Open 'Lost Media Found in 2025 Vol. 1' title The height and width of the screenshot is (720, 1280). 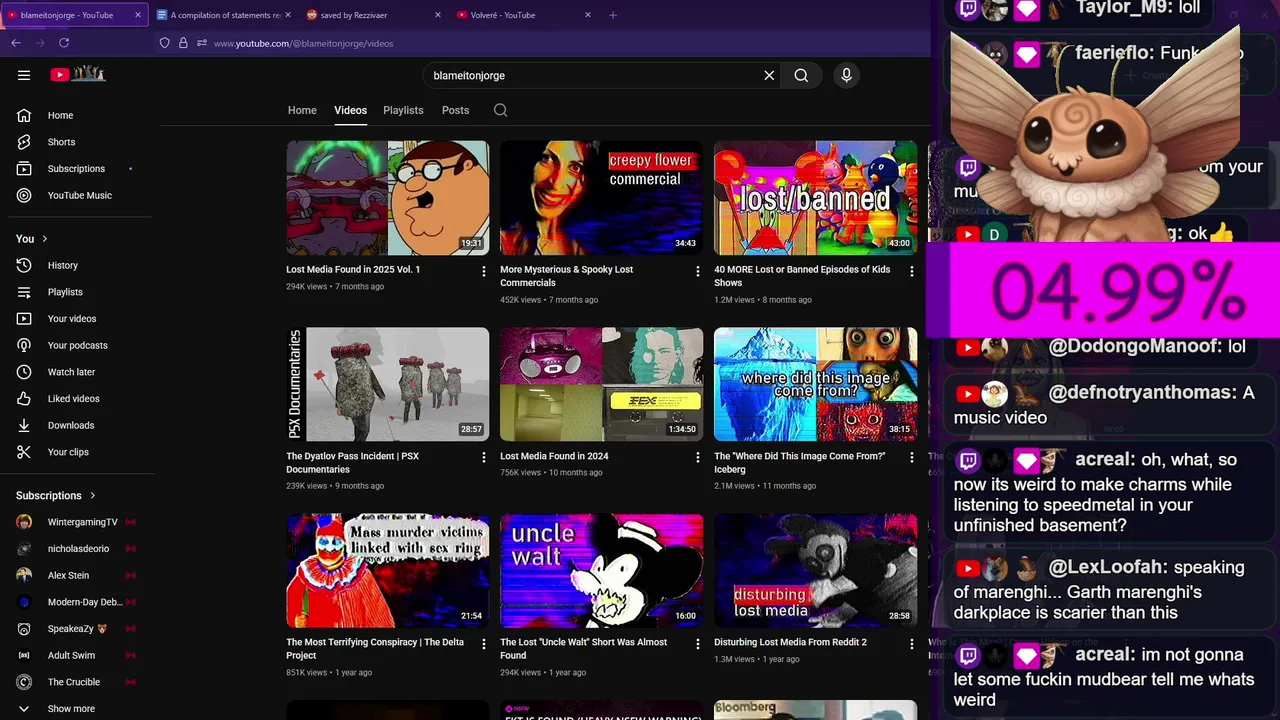click(x=353, y=269)
